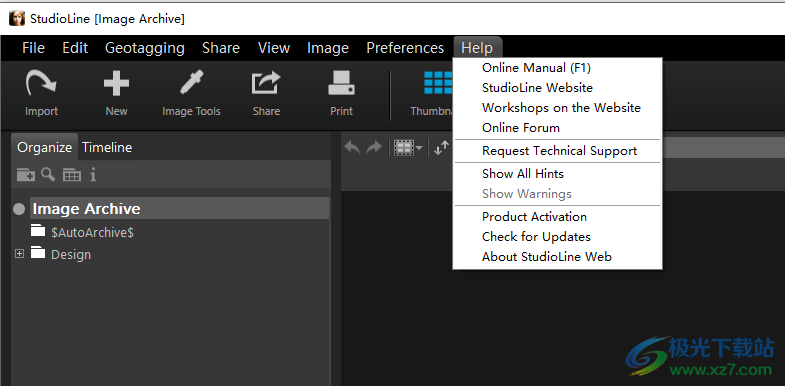This screenshot has height=386, width=785.
Task: Click the Design folder icon
Action: (x=38, y=253)
